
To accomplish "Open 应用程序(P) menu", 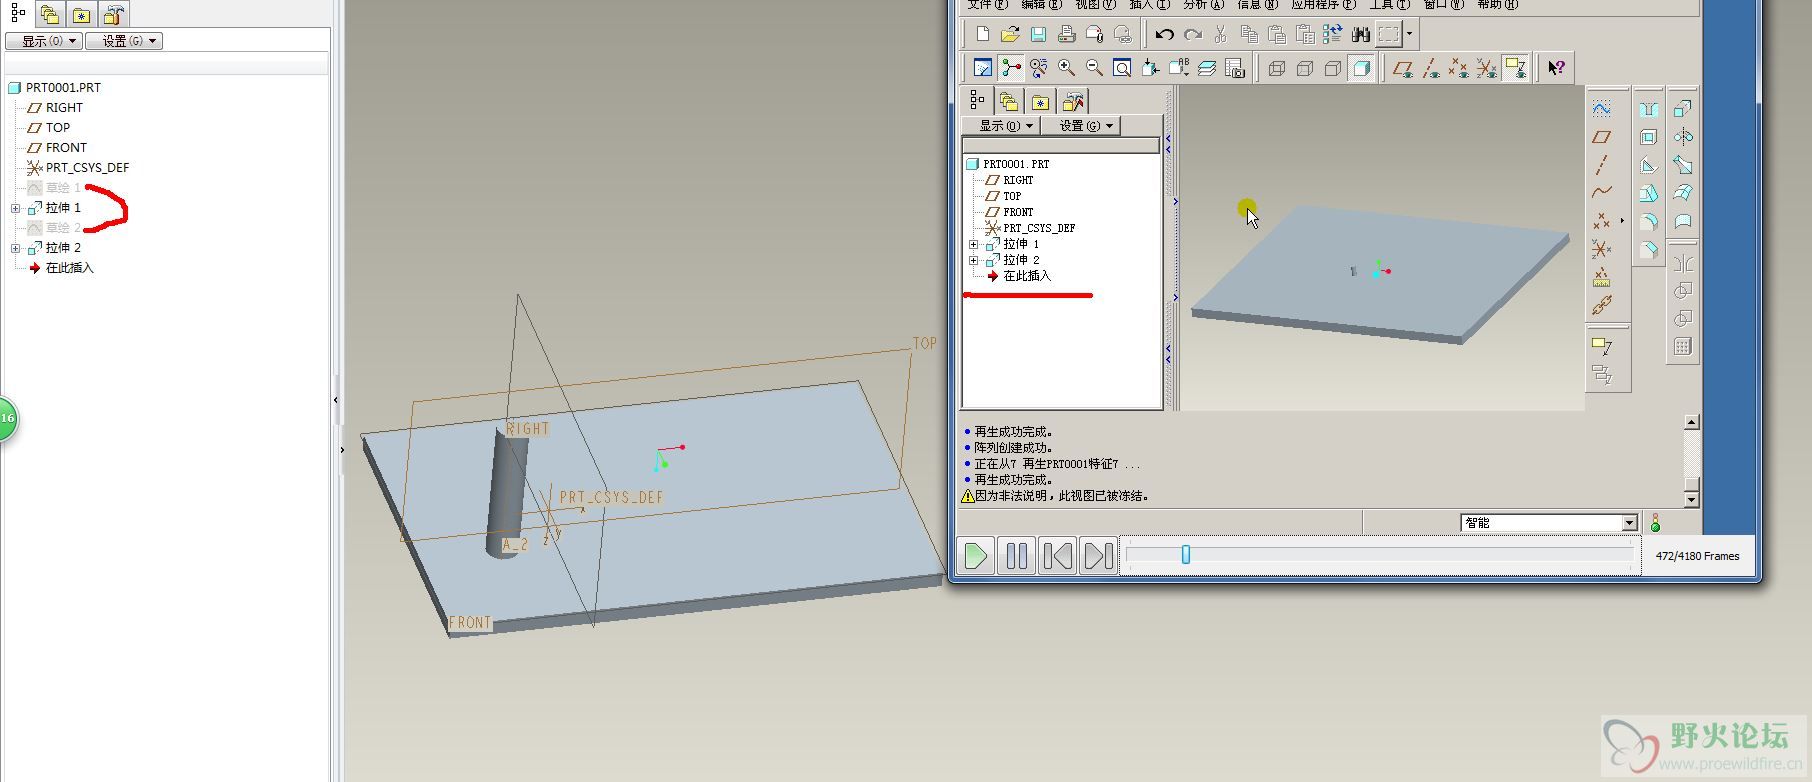I will [1323, 5].
